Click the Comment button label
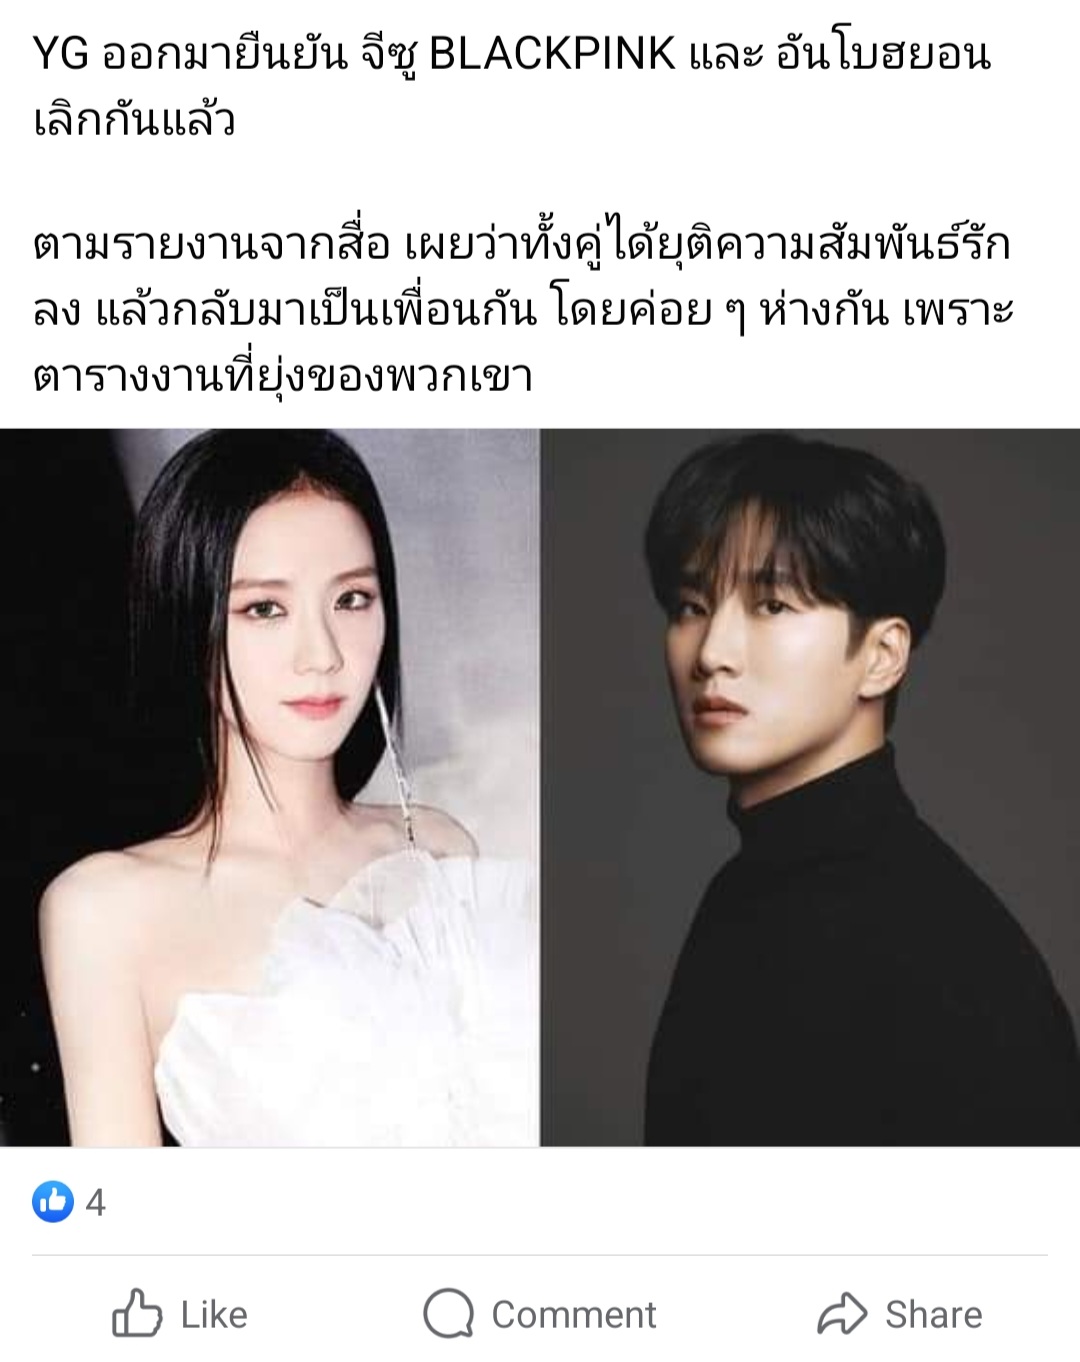This screenshot has height=1362, width=1080. click(574, 1314)
